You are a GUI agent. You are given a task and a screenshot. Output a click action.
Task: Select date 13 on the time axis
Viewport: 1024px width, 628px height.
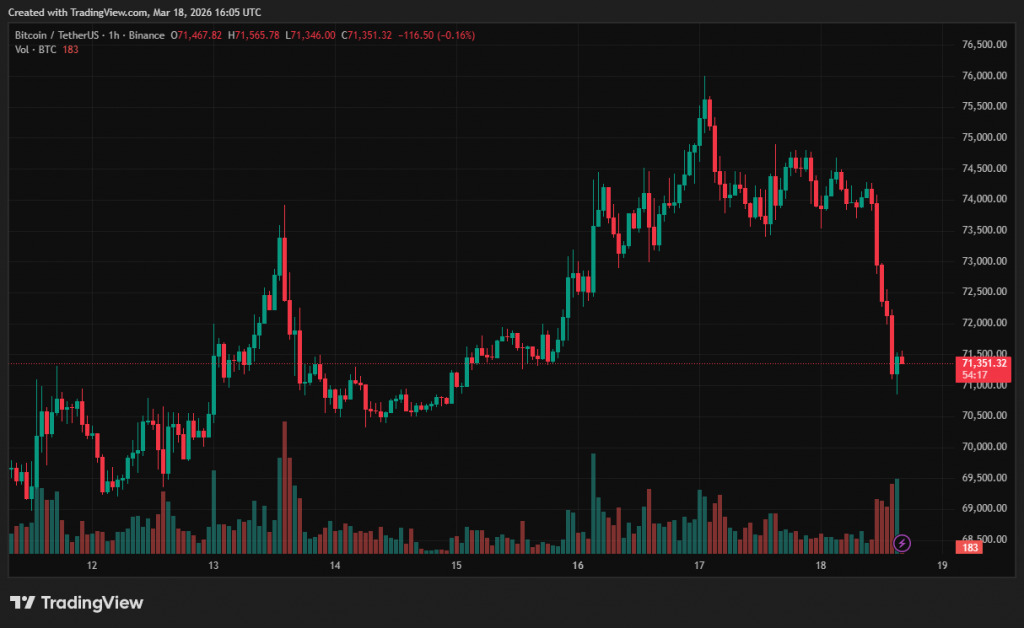click(x=213, y=566)
